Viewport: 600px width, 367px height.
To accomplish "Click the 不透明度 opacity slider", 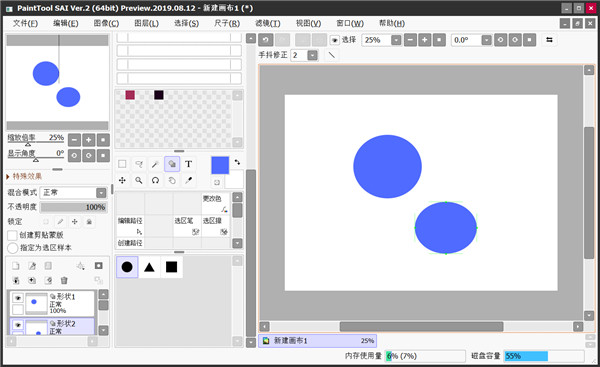I will 73,207.
